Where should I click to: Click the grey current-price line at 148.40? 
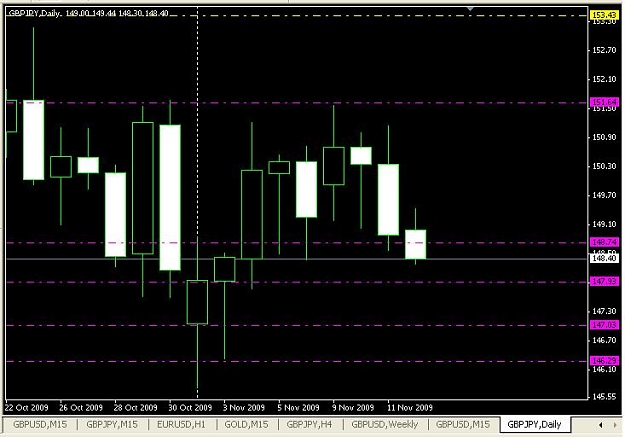(x=297, y=259)
